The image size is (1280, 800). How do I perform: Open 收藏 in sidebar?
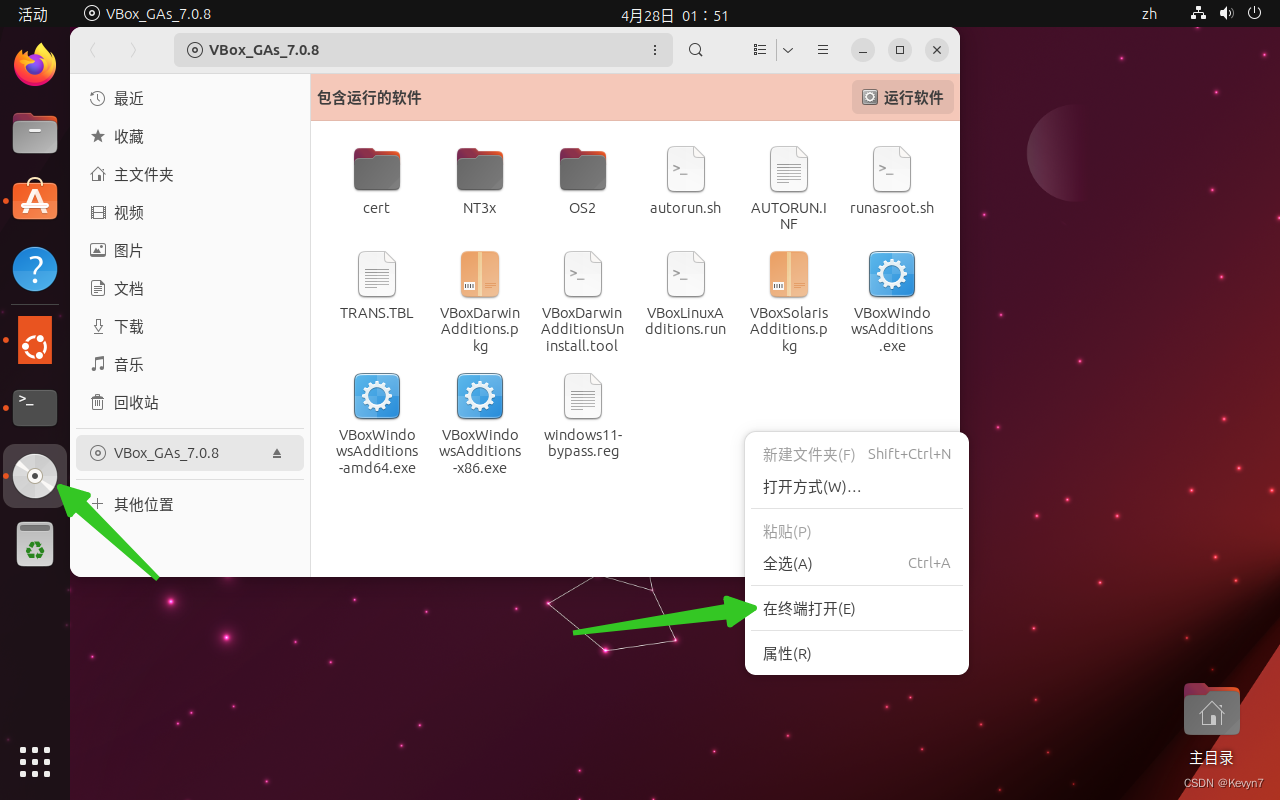[x=190, y=136]
